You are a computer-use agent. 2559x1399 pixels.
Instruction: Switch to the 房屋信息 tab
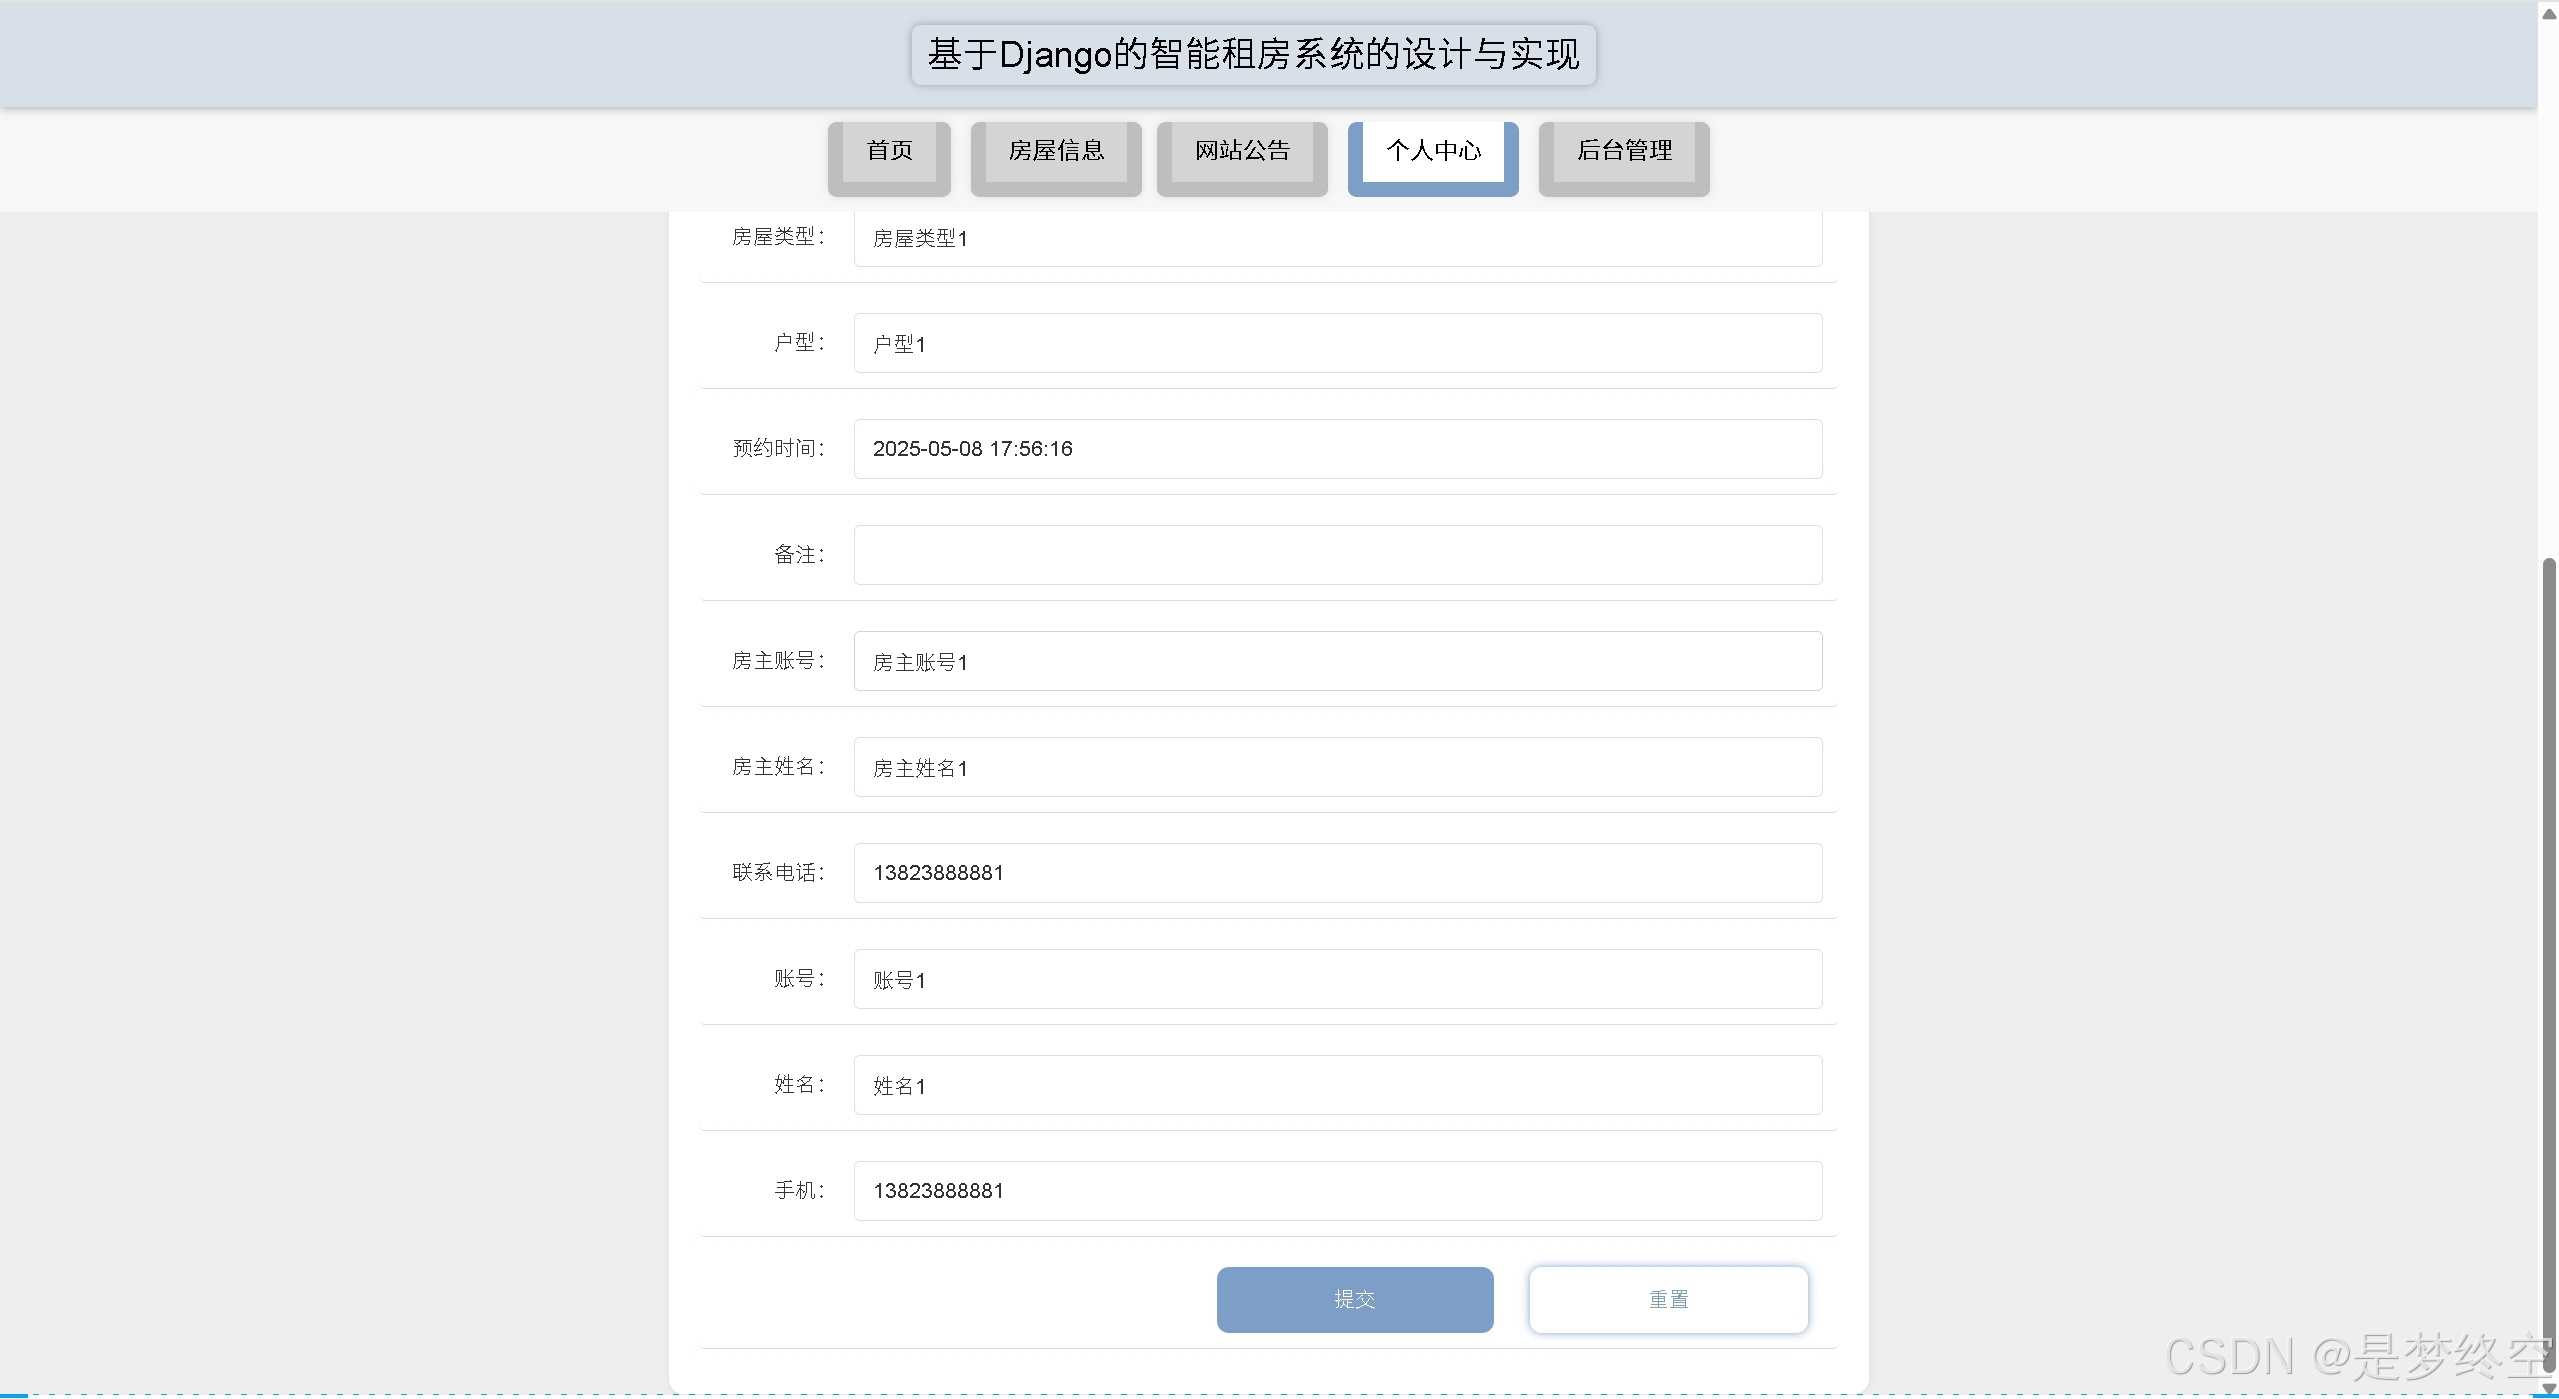coord(1056,152)
